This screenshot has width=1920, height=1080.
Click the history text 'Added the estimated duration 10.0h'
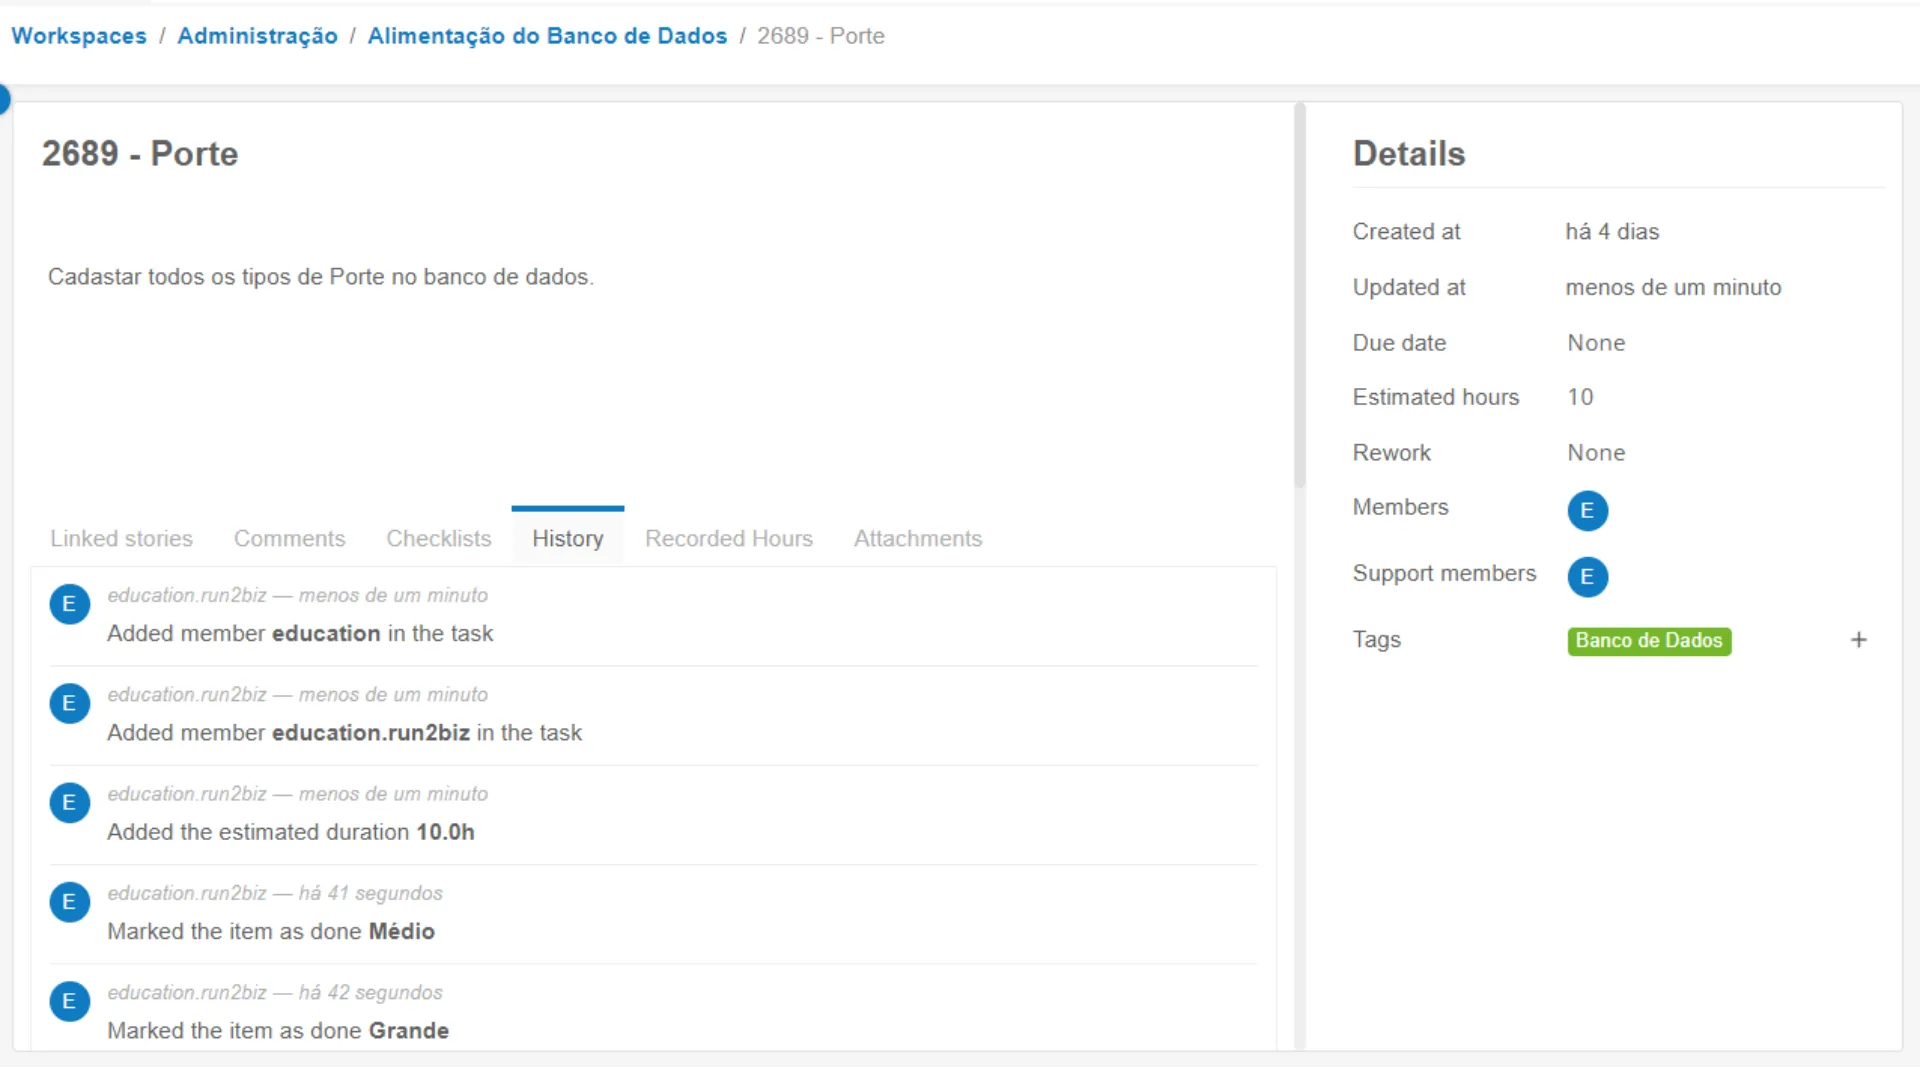pyautogui.click(x=291, y=832)
